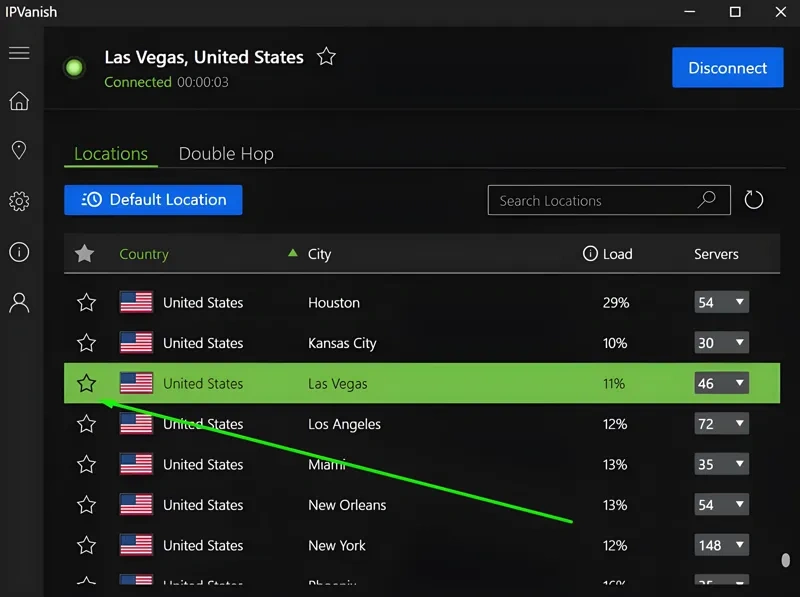The image size is (800, 597).
Task: Select the Locations tab
Action: (x=111, y=154)
